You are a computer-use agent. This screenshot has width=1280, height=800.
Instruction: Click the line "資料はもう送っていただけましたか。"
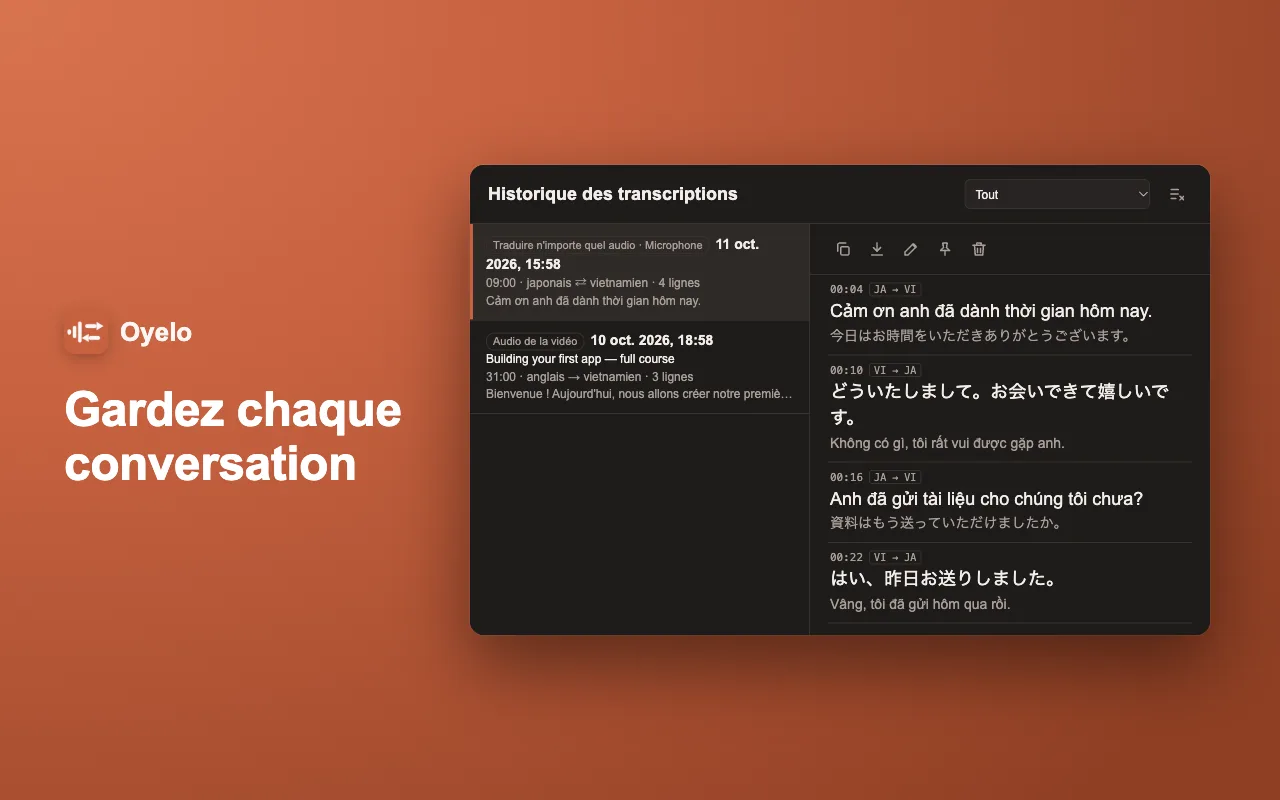tap(946, 523)
